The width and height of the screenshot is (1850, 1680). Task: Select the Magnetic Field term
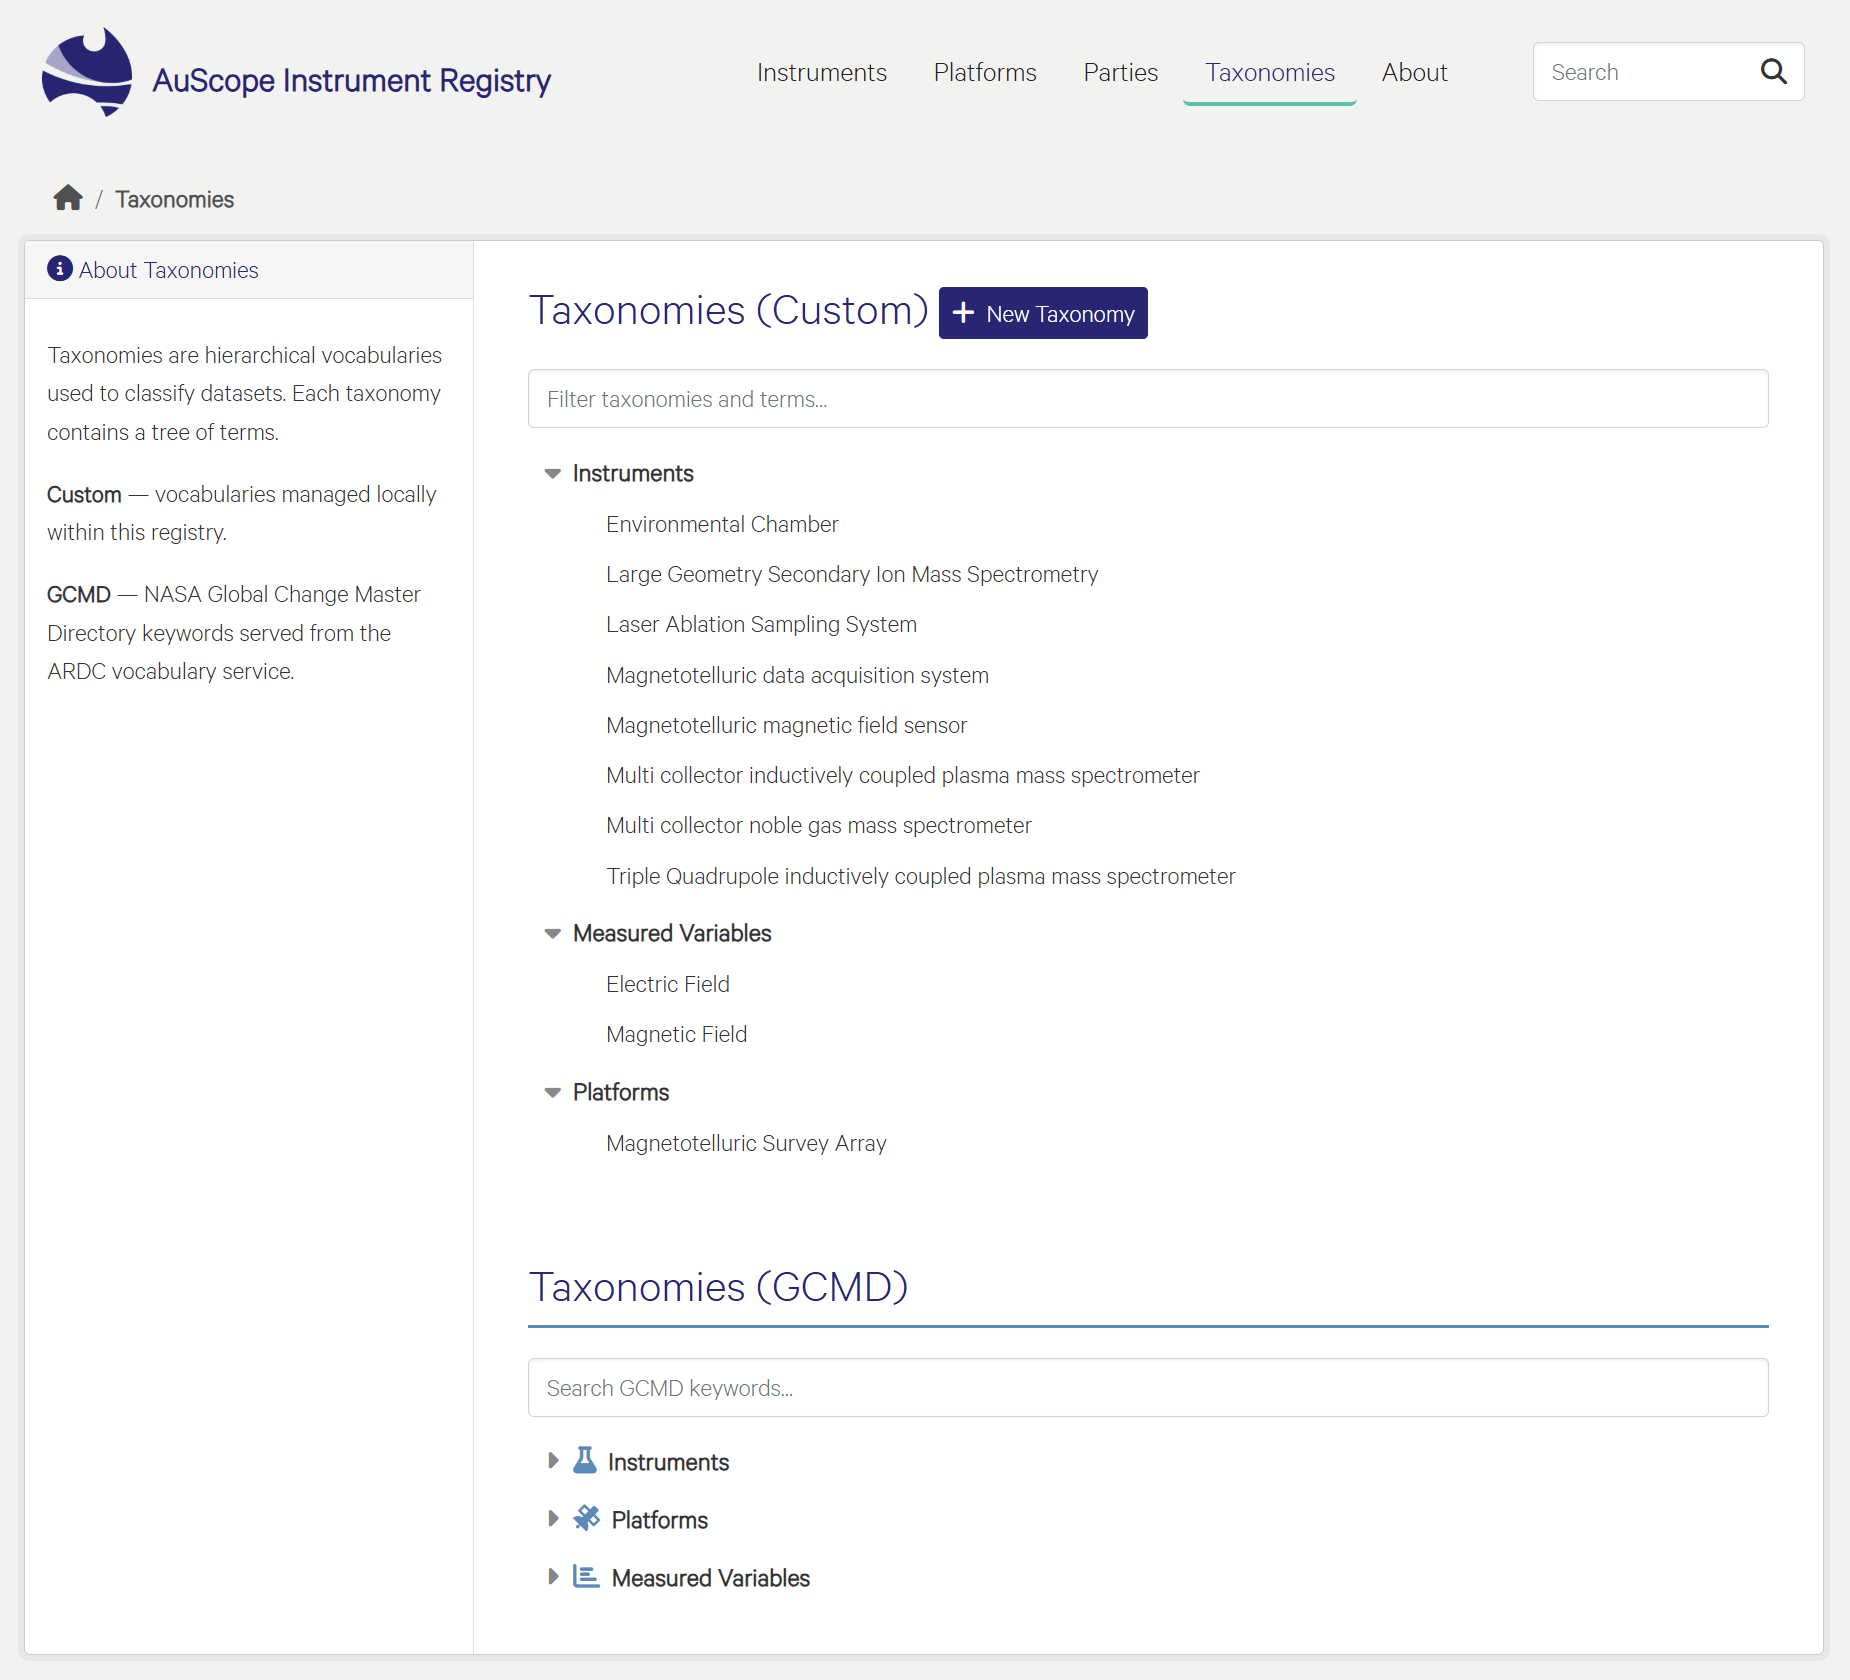click(676, 1035)
